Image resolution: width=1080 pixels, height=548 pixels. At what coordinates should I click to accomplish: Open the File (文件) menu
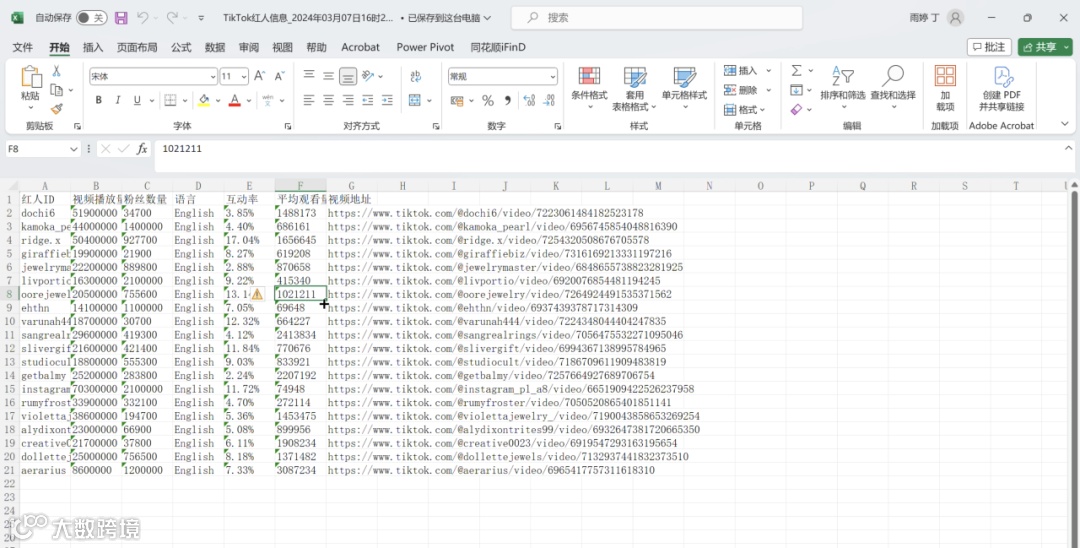point(23,48)
